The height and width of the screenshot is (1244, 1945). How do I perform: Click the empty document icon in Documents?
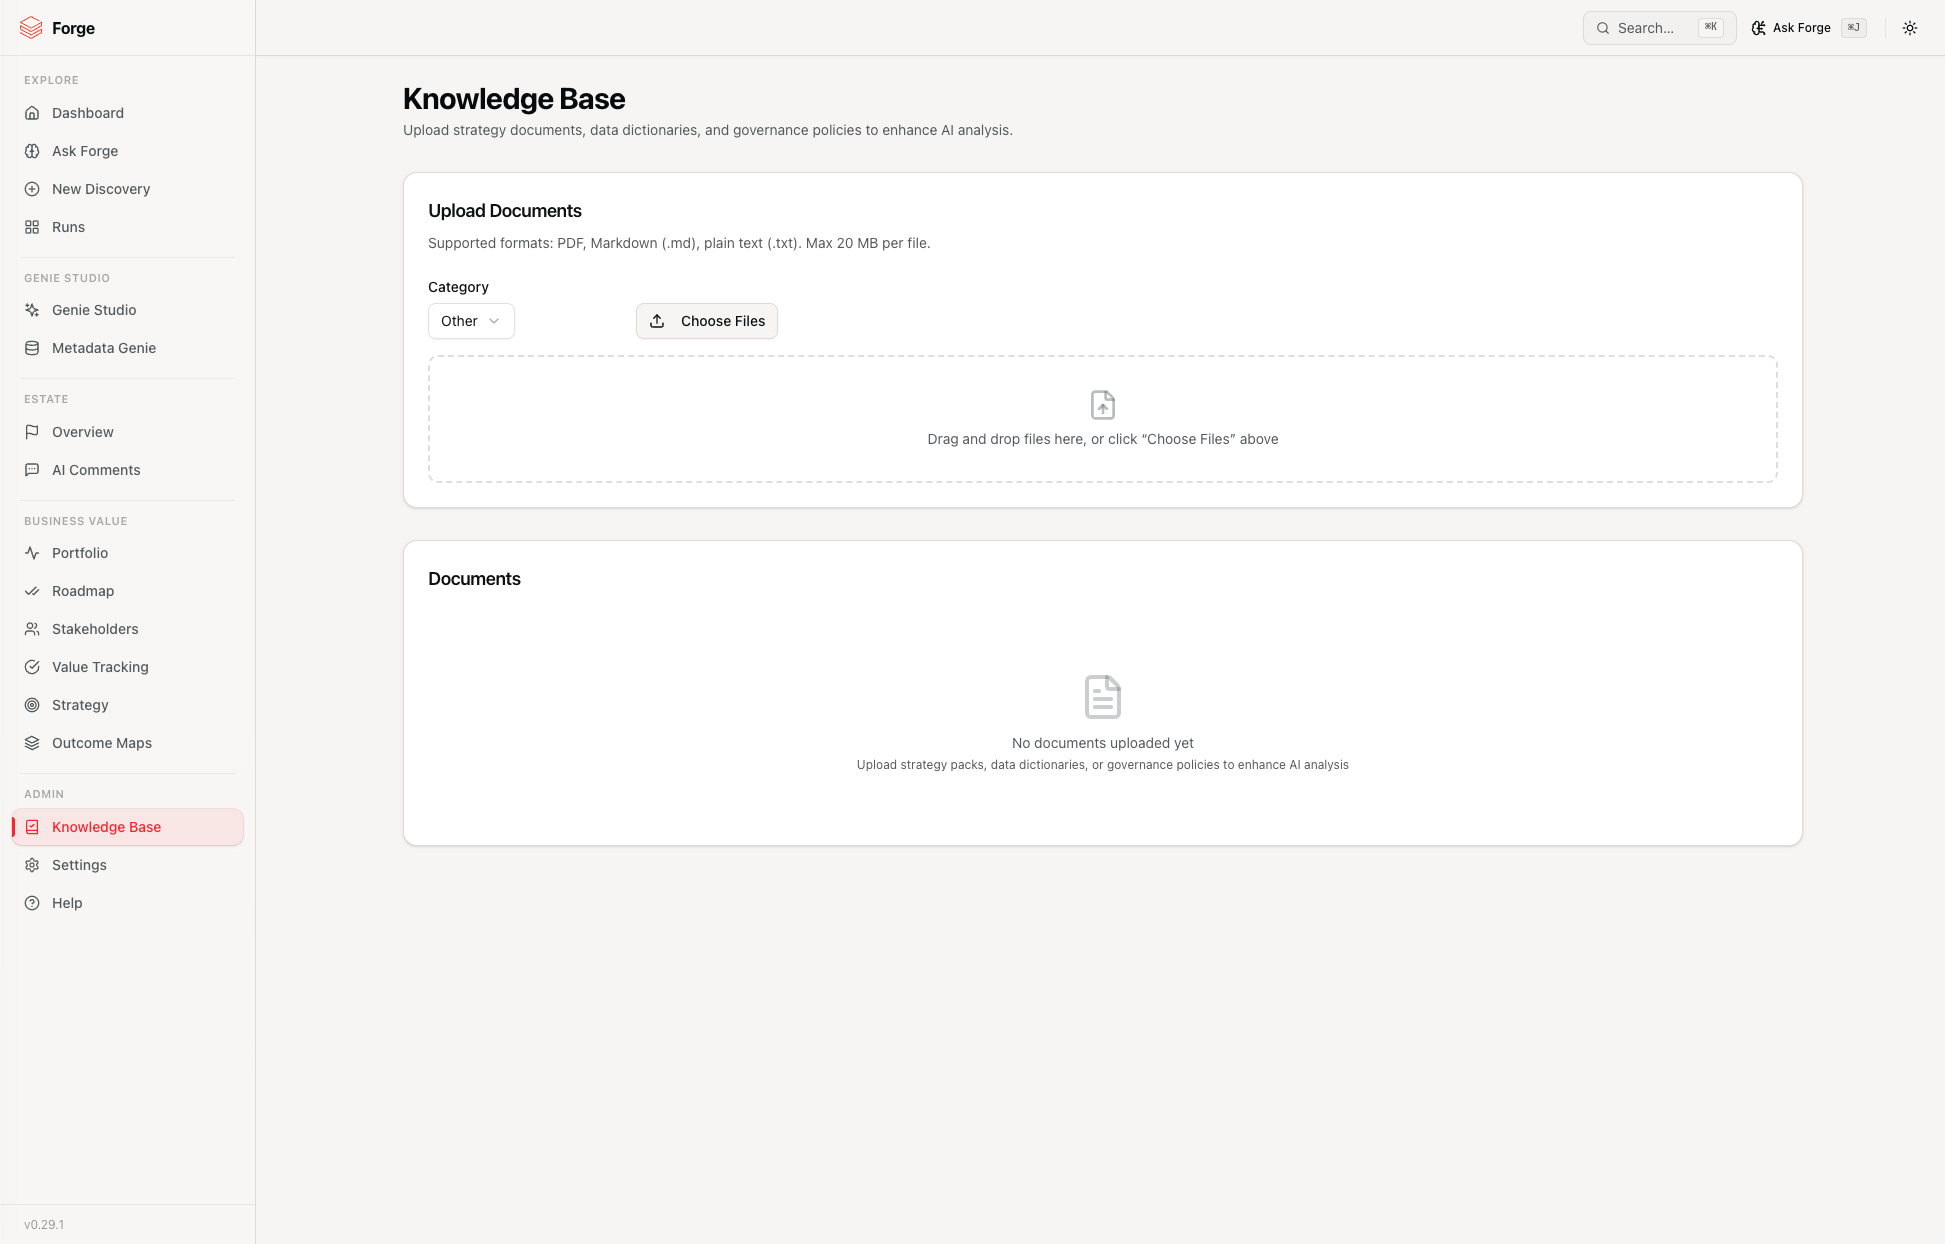pyautogui.click(x=1103, y=697)
